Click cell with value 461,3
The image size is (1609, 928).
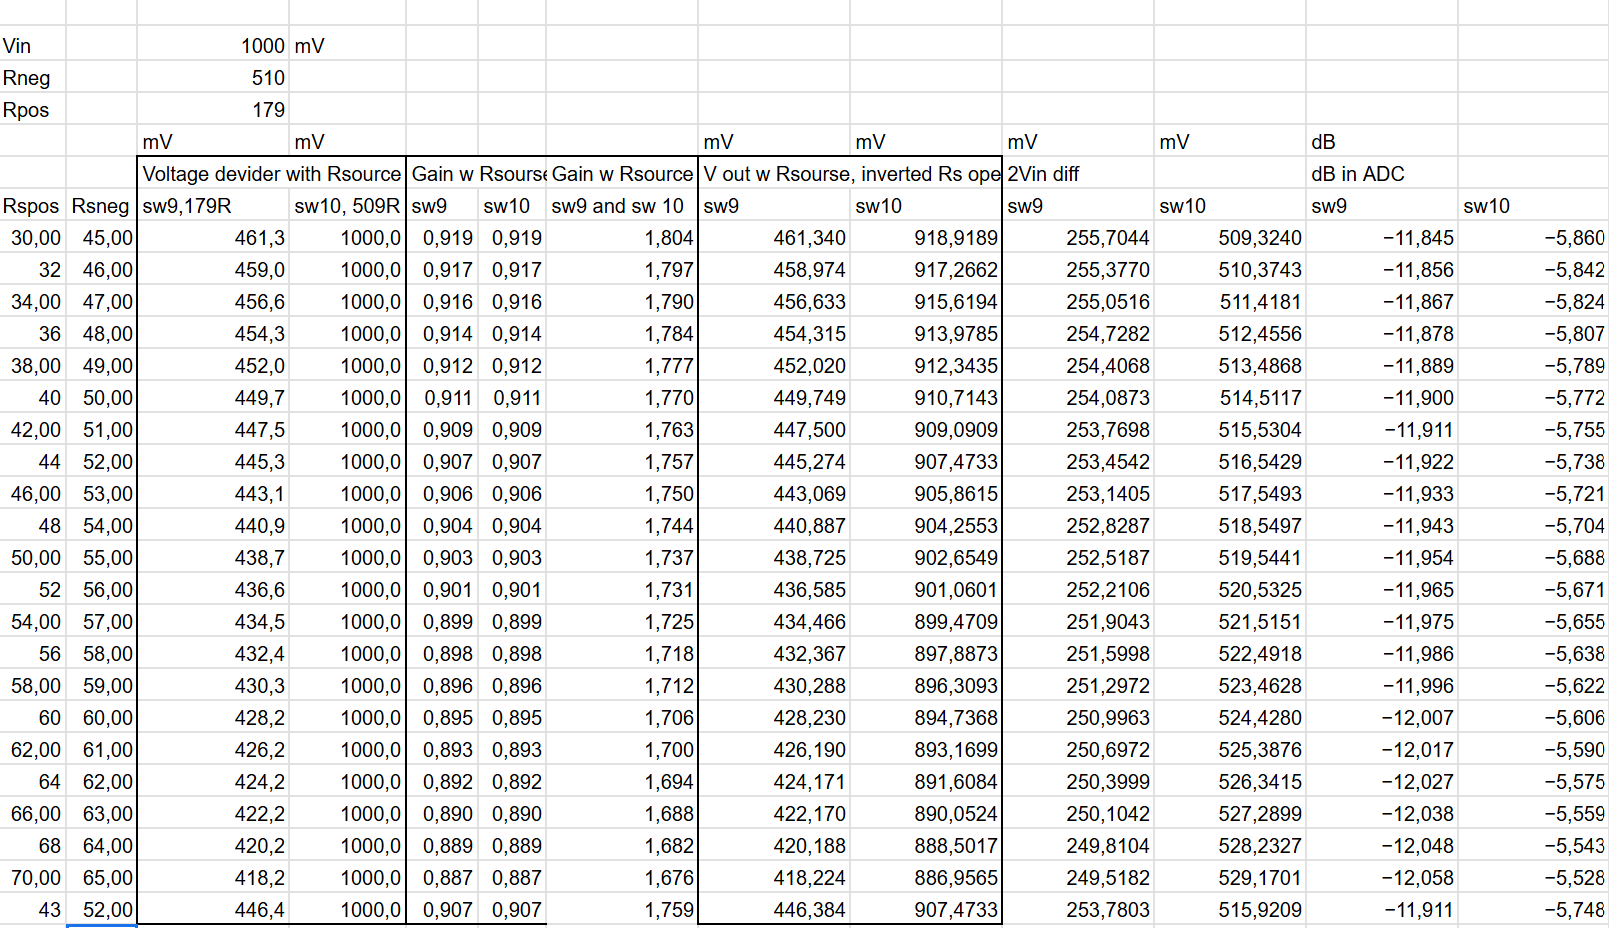(x=213, y=238)
